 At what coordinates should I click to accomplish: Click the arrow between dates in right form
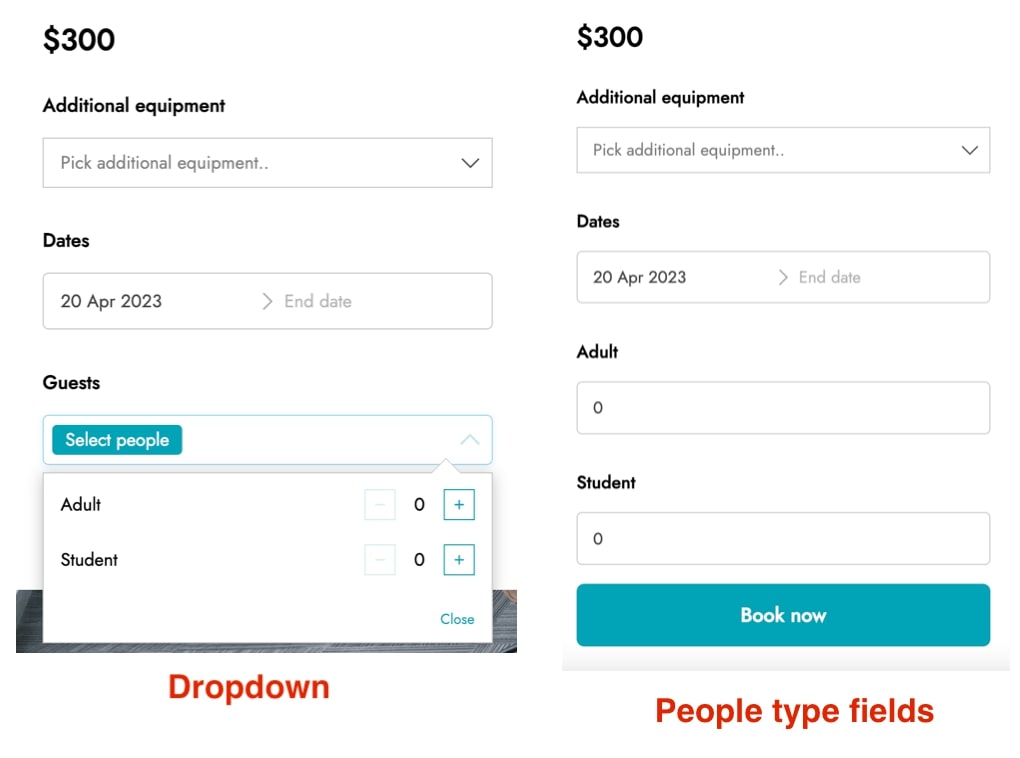pos(783,277)
